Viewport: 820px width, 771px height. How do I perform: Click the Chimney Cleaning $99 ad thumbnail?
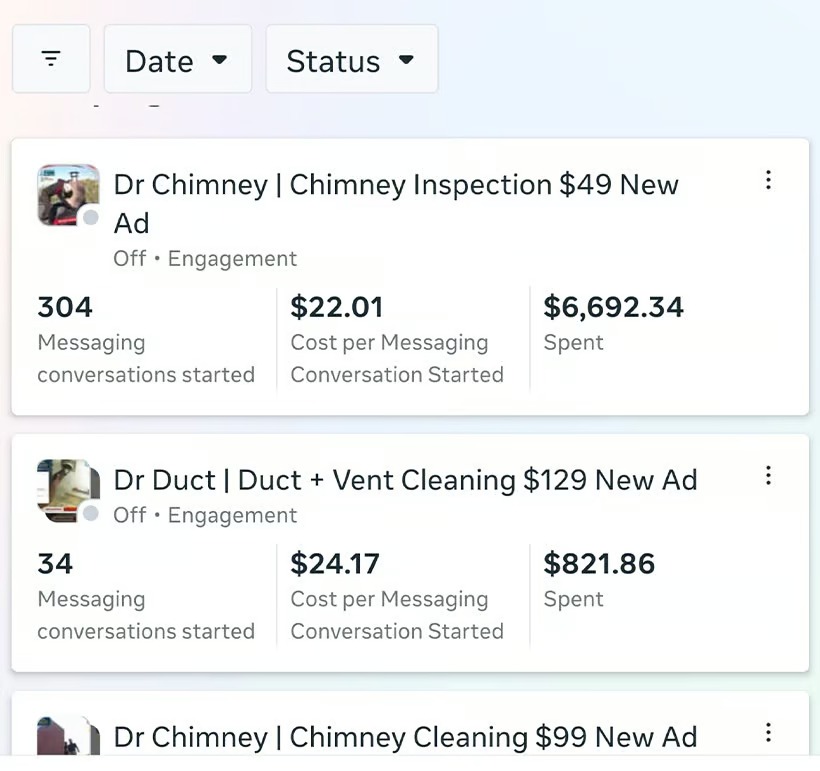(67, 737)
